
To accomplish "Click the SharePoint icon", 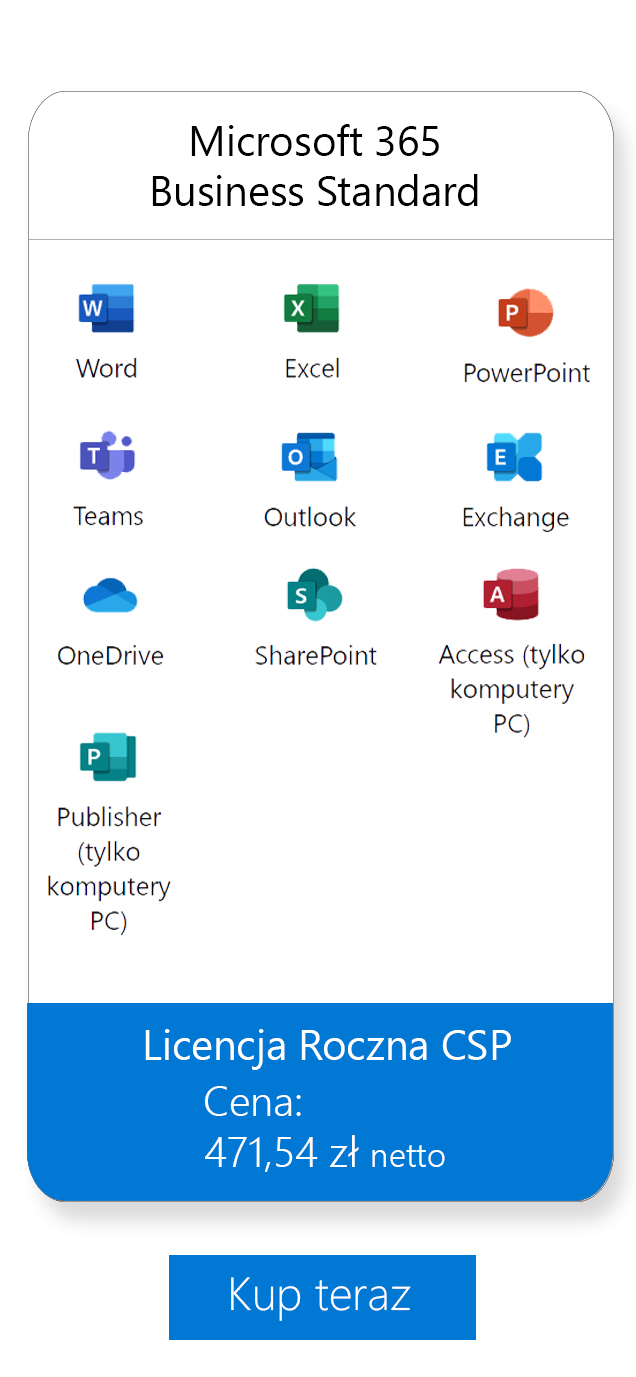I will [x=314, y=595].
